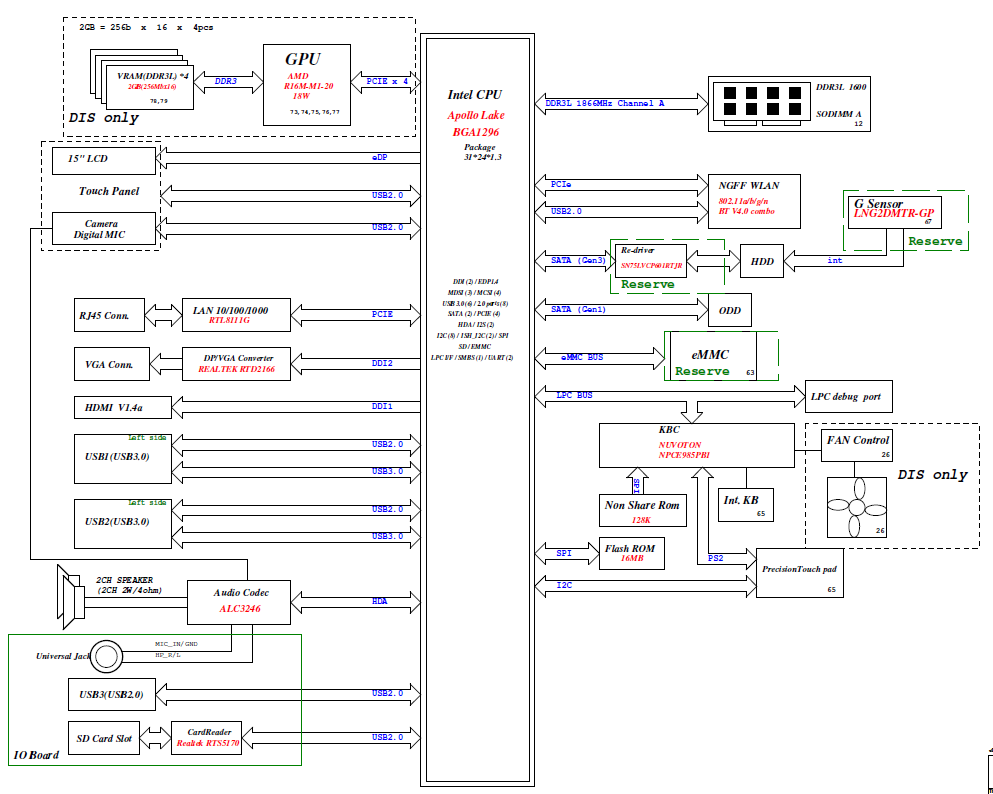Click the cooling fan symbol

tap(854, 505)
